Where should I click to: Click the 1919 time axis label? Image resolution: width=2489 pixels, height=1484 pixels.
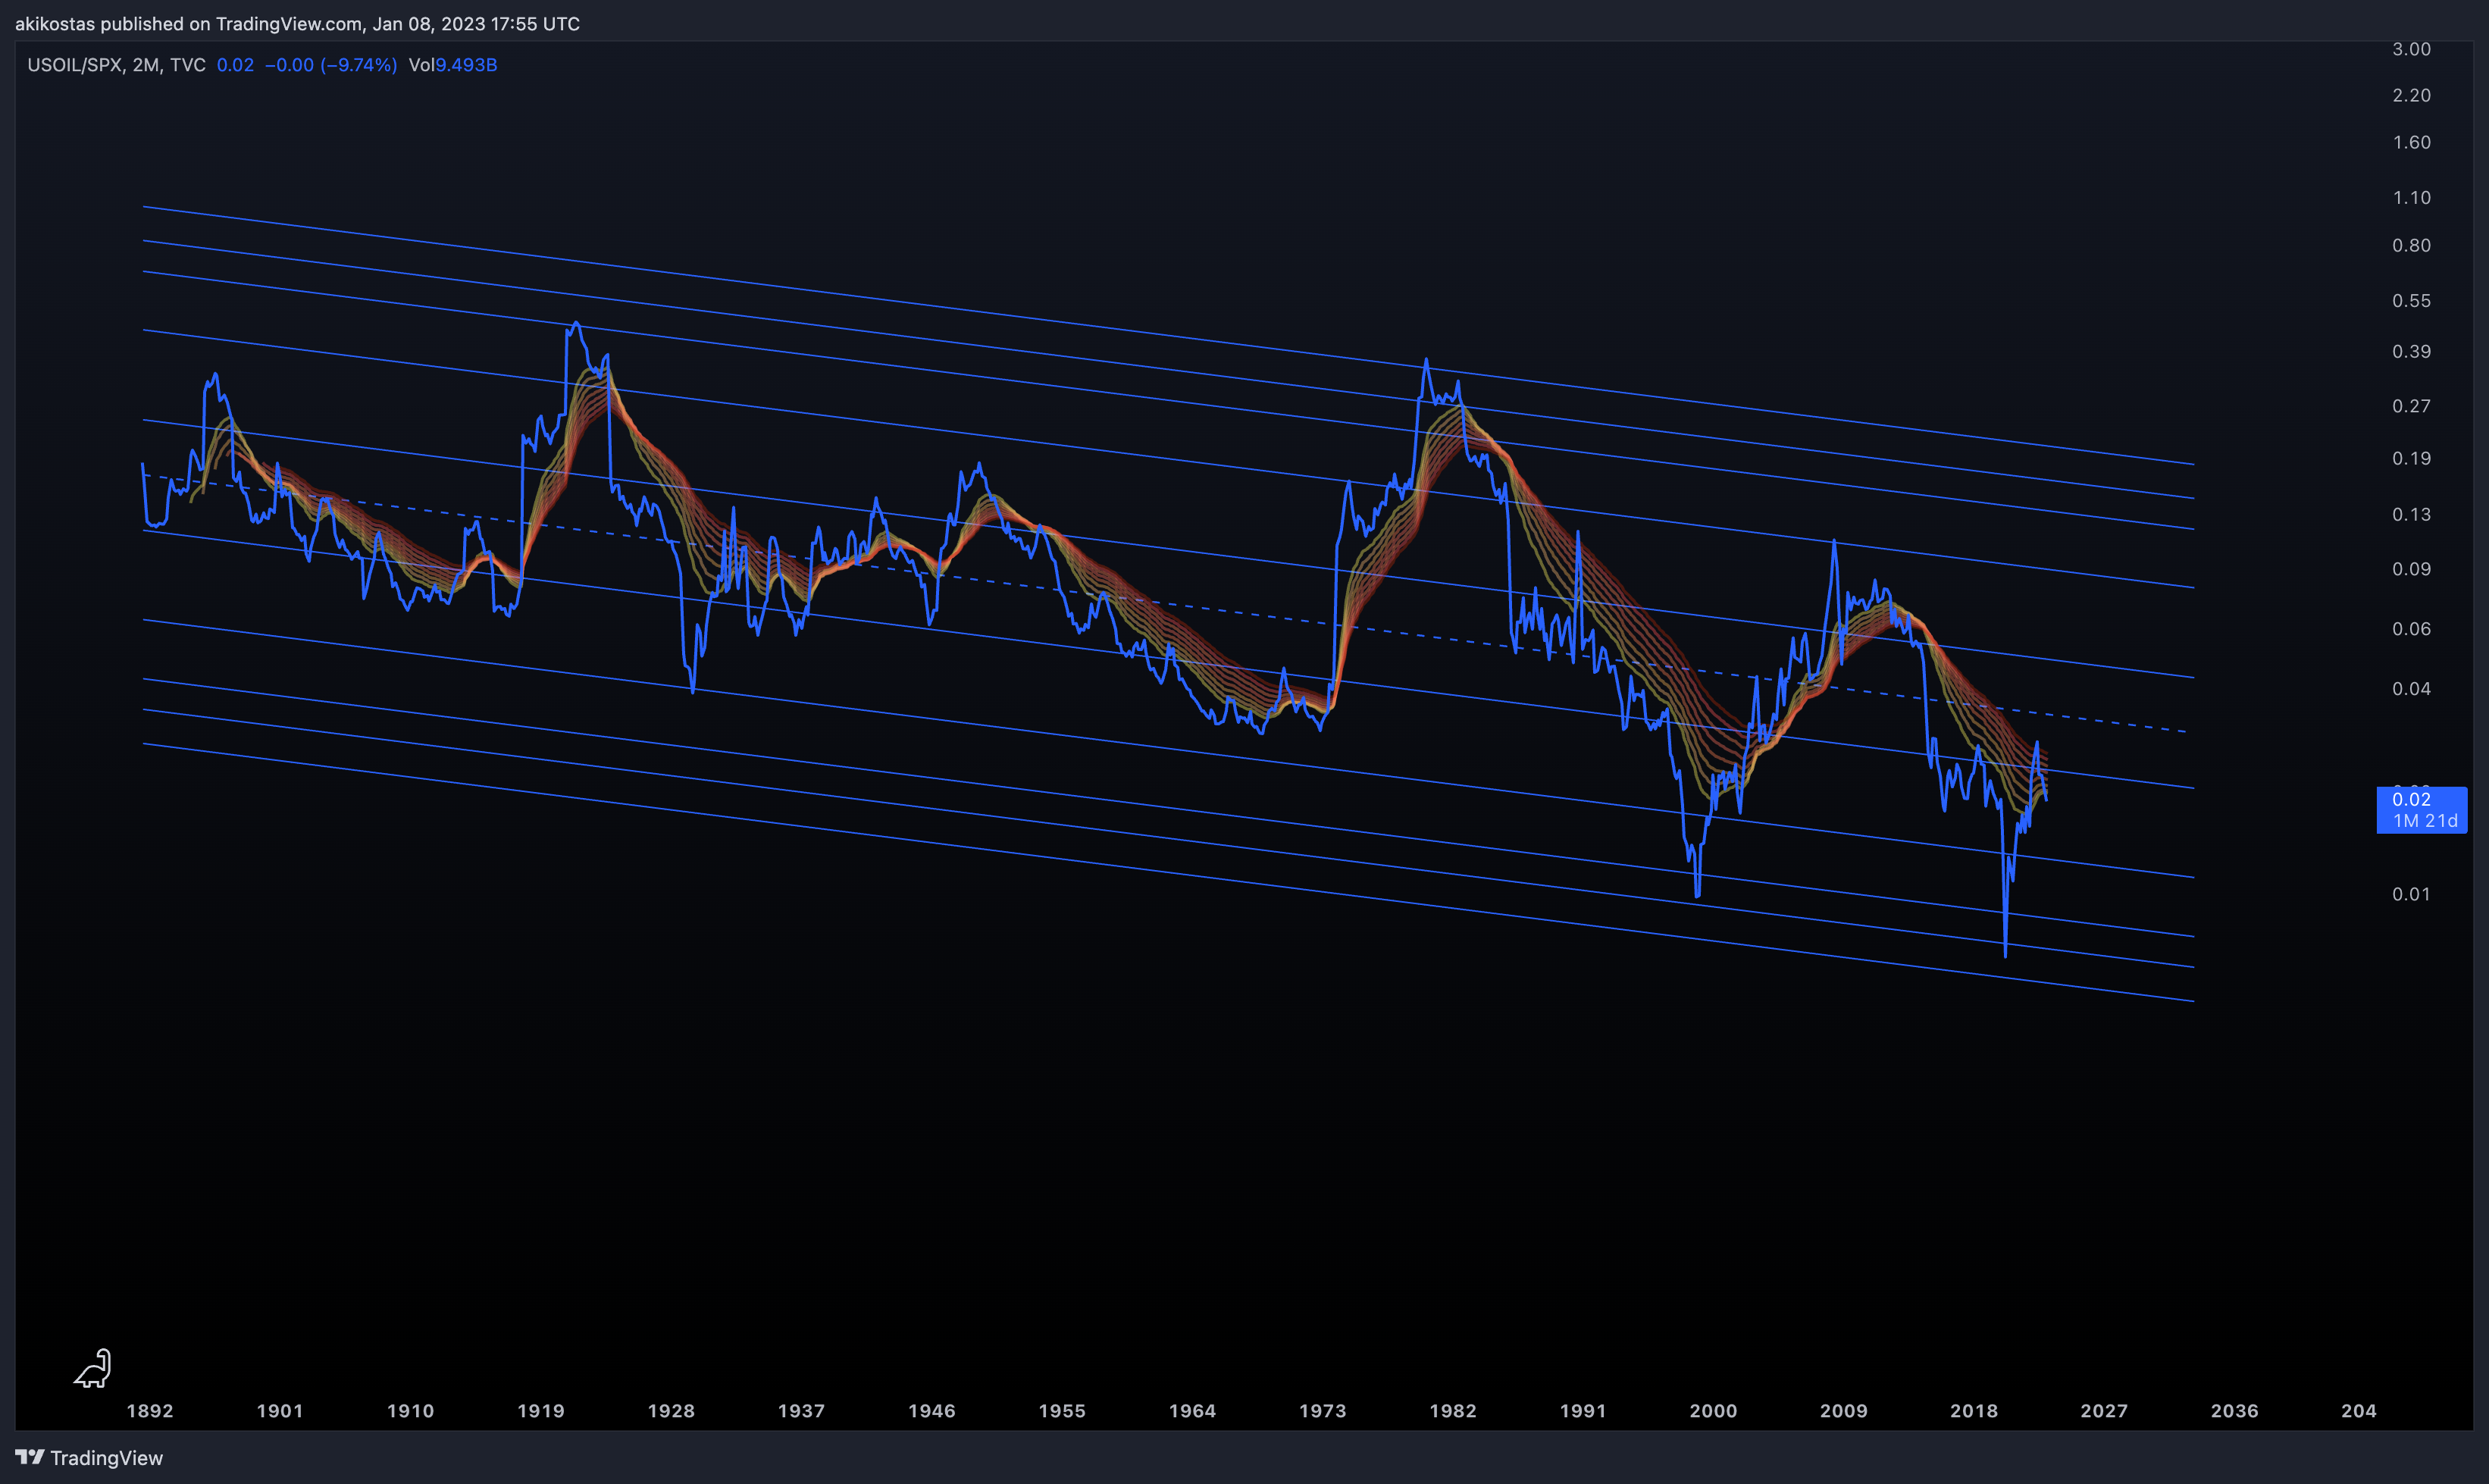[541, 1411]
